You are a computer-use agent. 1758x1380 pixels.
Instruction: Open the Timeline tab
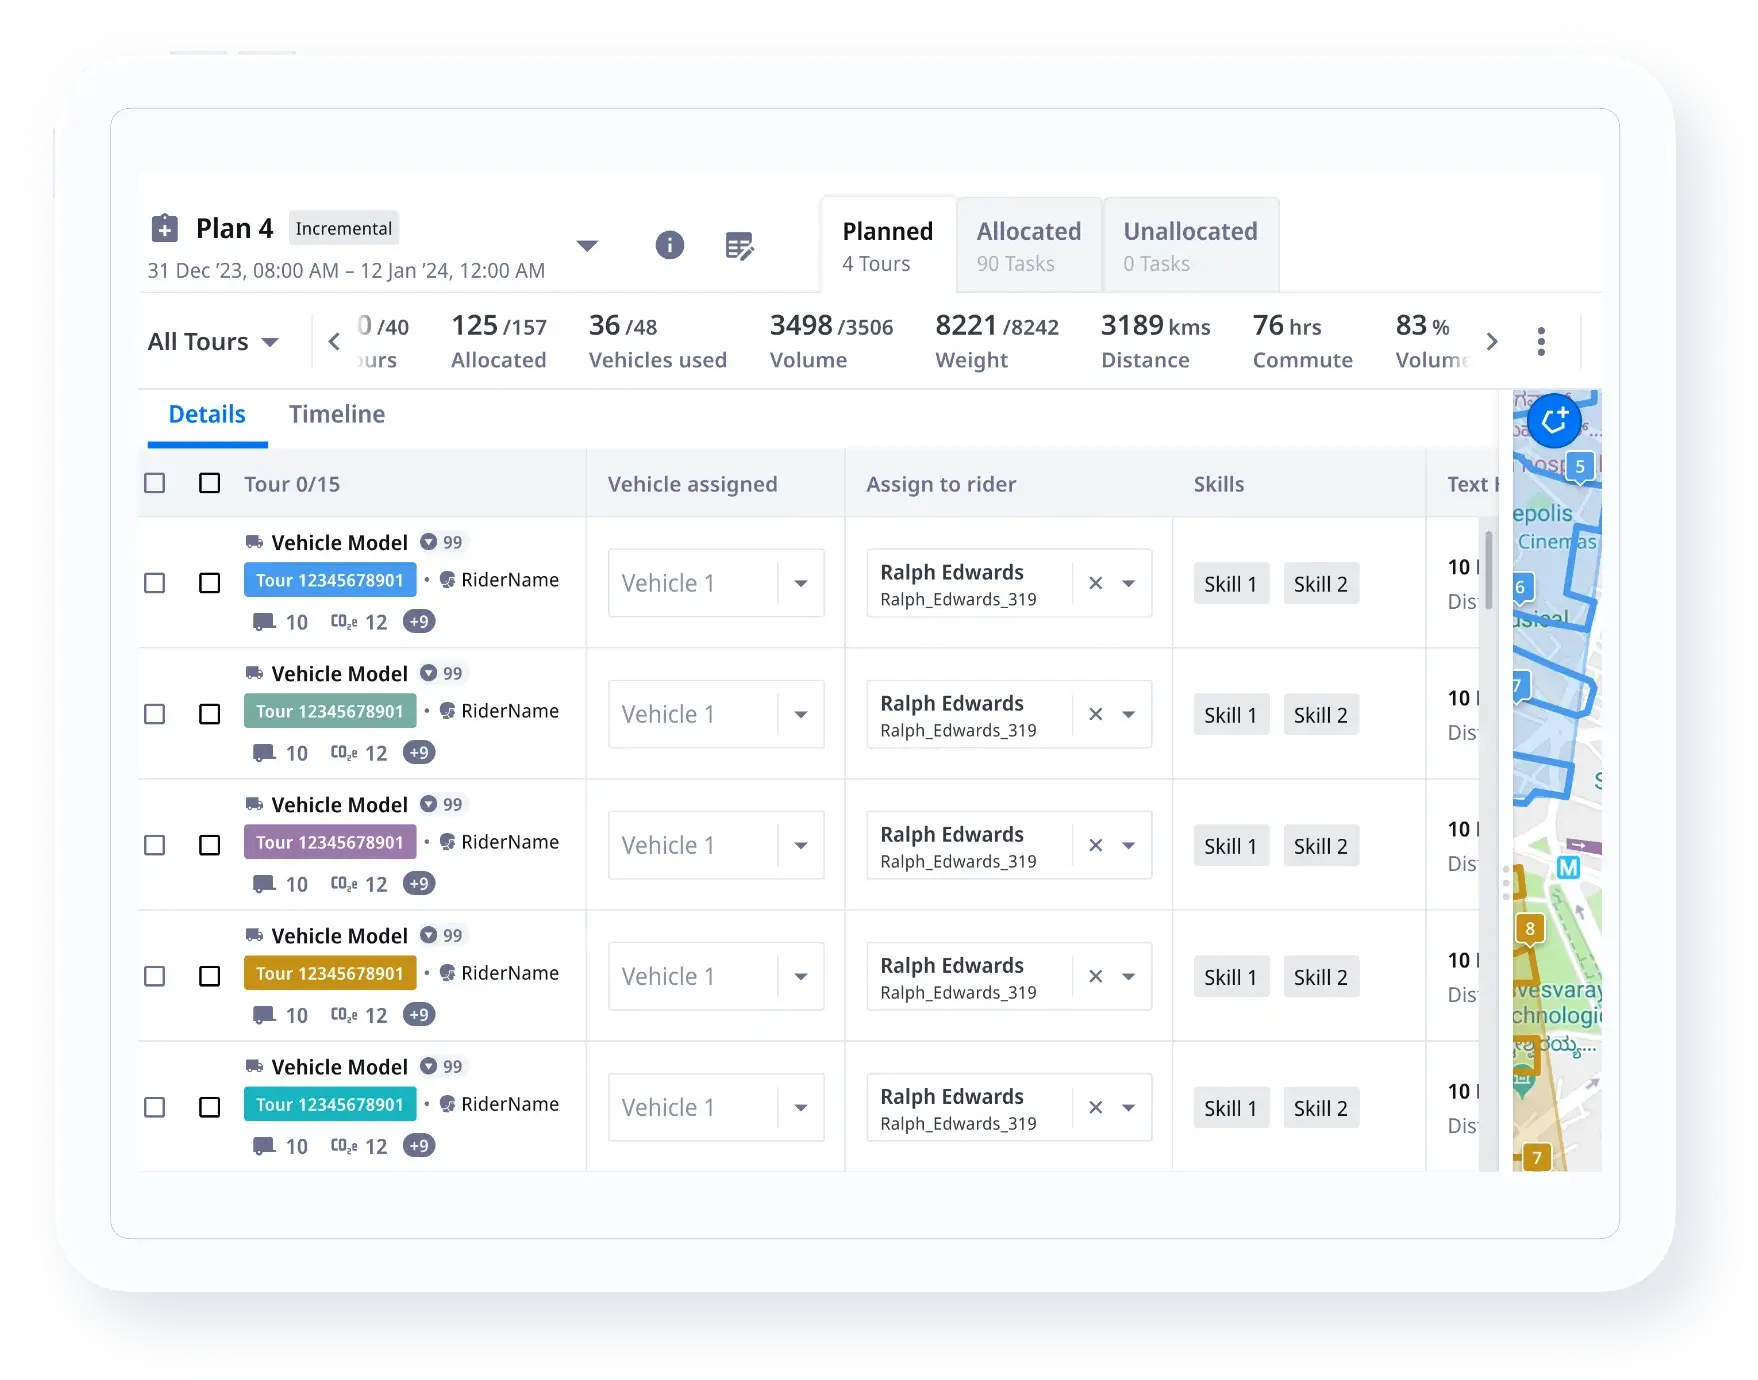pyautogui.click(x=337, y=413)
